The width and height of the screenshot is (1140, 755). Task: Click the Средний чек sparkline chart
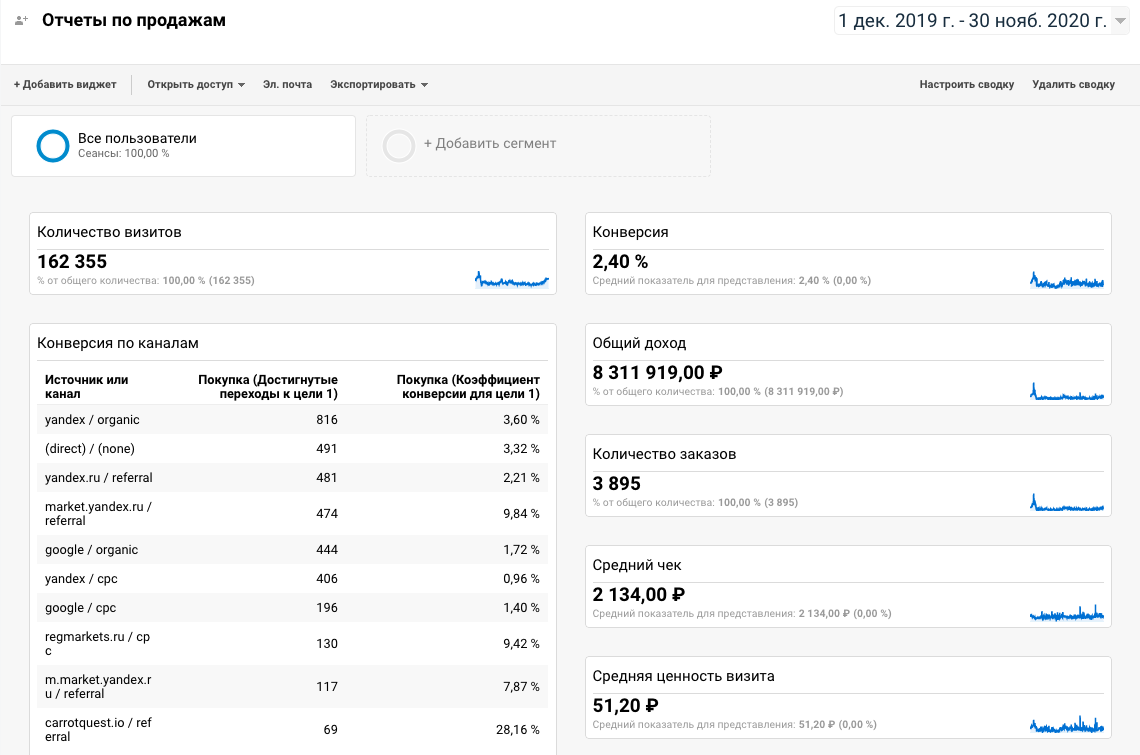(x=1067, y=614)
